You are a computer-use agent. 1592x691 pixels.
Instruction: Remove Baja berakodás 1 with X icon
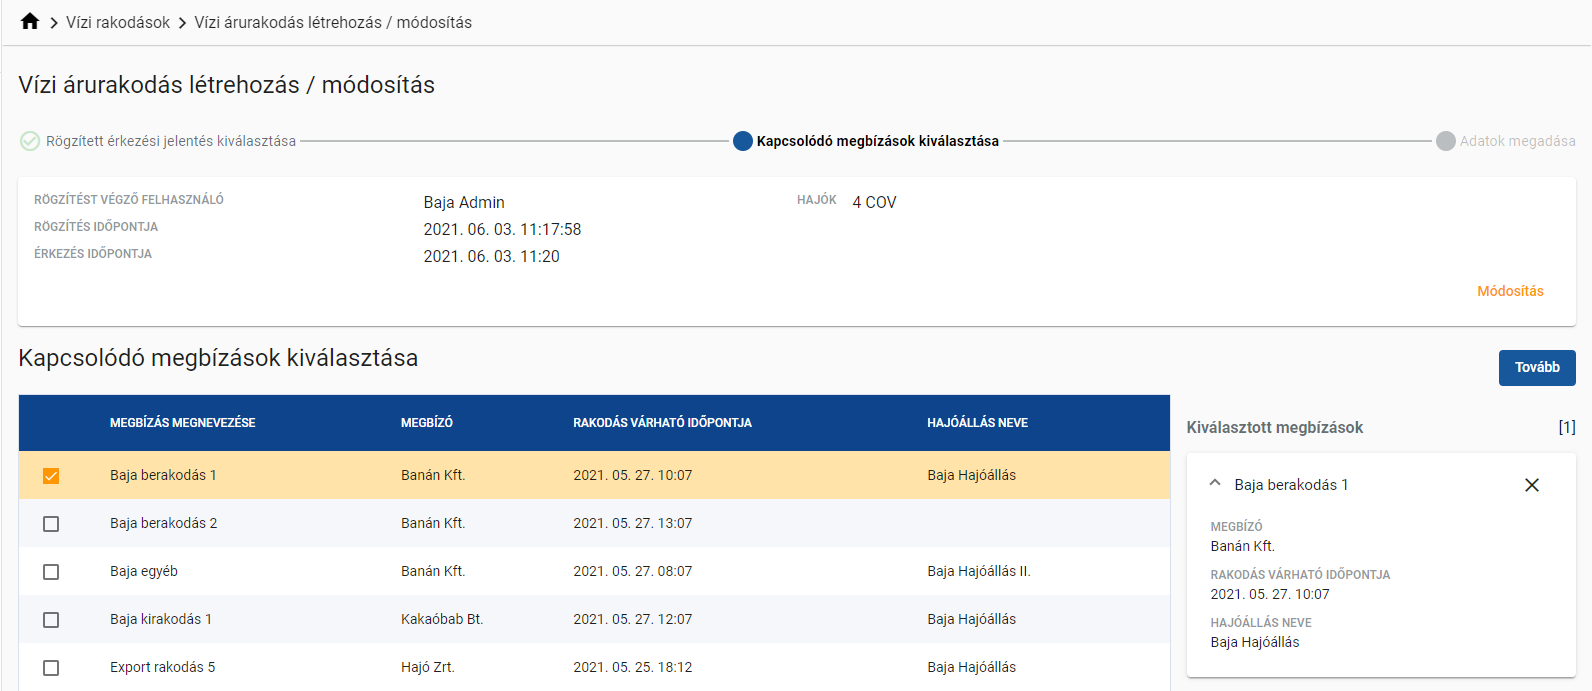1531,485
